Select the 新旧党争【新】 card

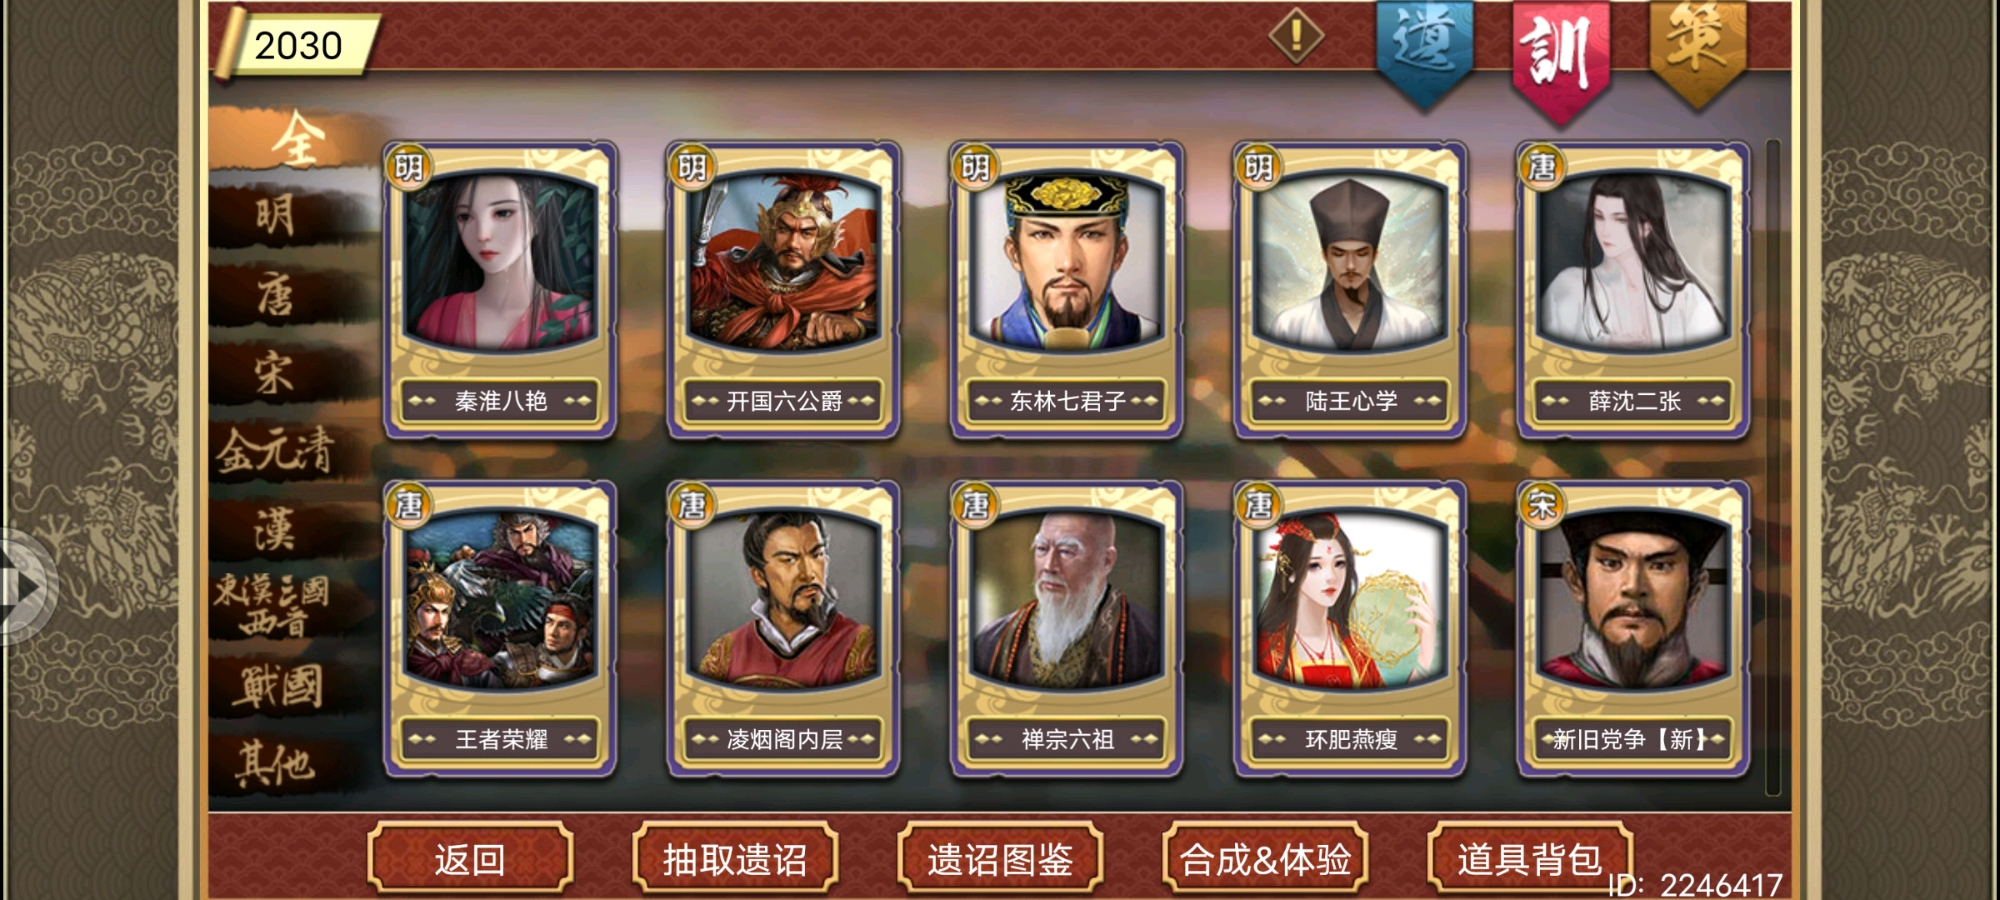[1633, 628]
